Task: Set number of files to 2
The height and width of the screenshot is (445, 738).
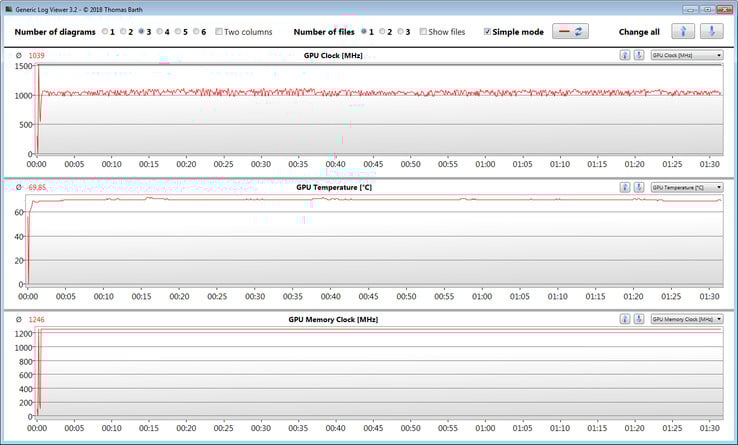Action: tap(382, 32)
